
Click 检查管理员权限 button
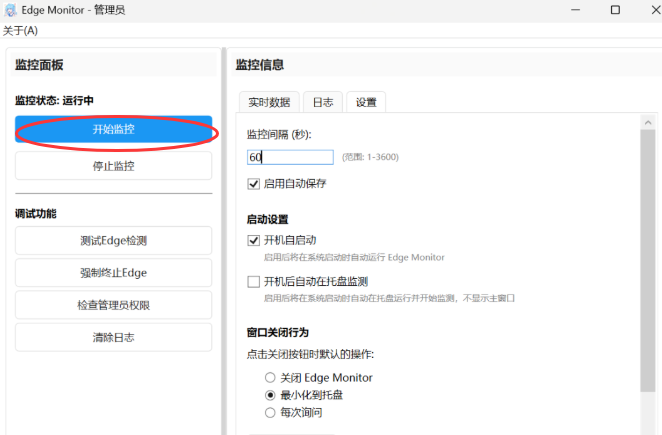coord(114,305)
